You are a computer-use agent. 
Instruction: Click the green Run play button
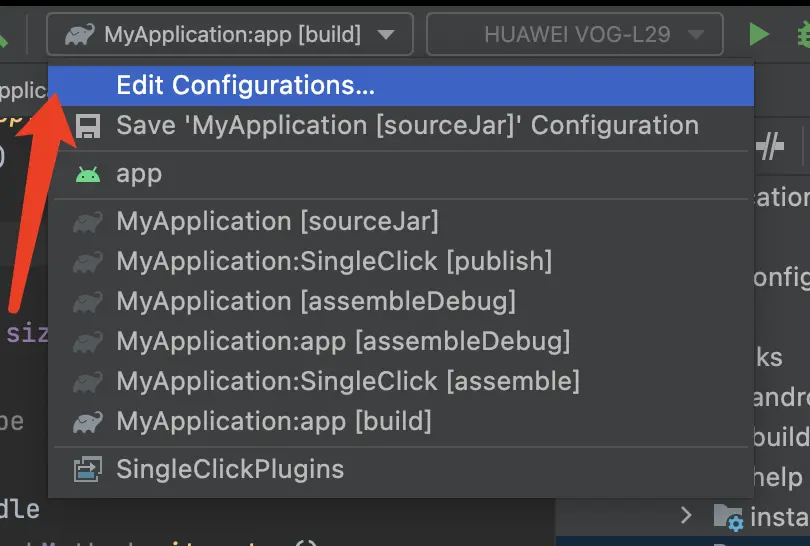759,35
